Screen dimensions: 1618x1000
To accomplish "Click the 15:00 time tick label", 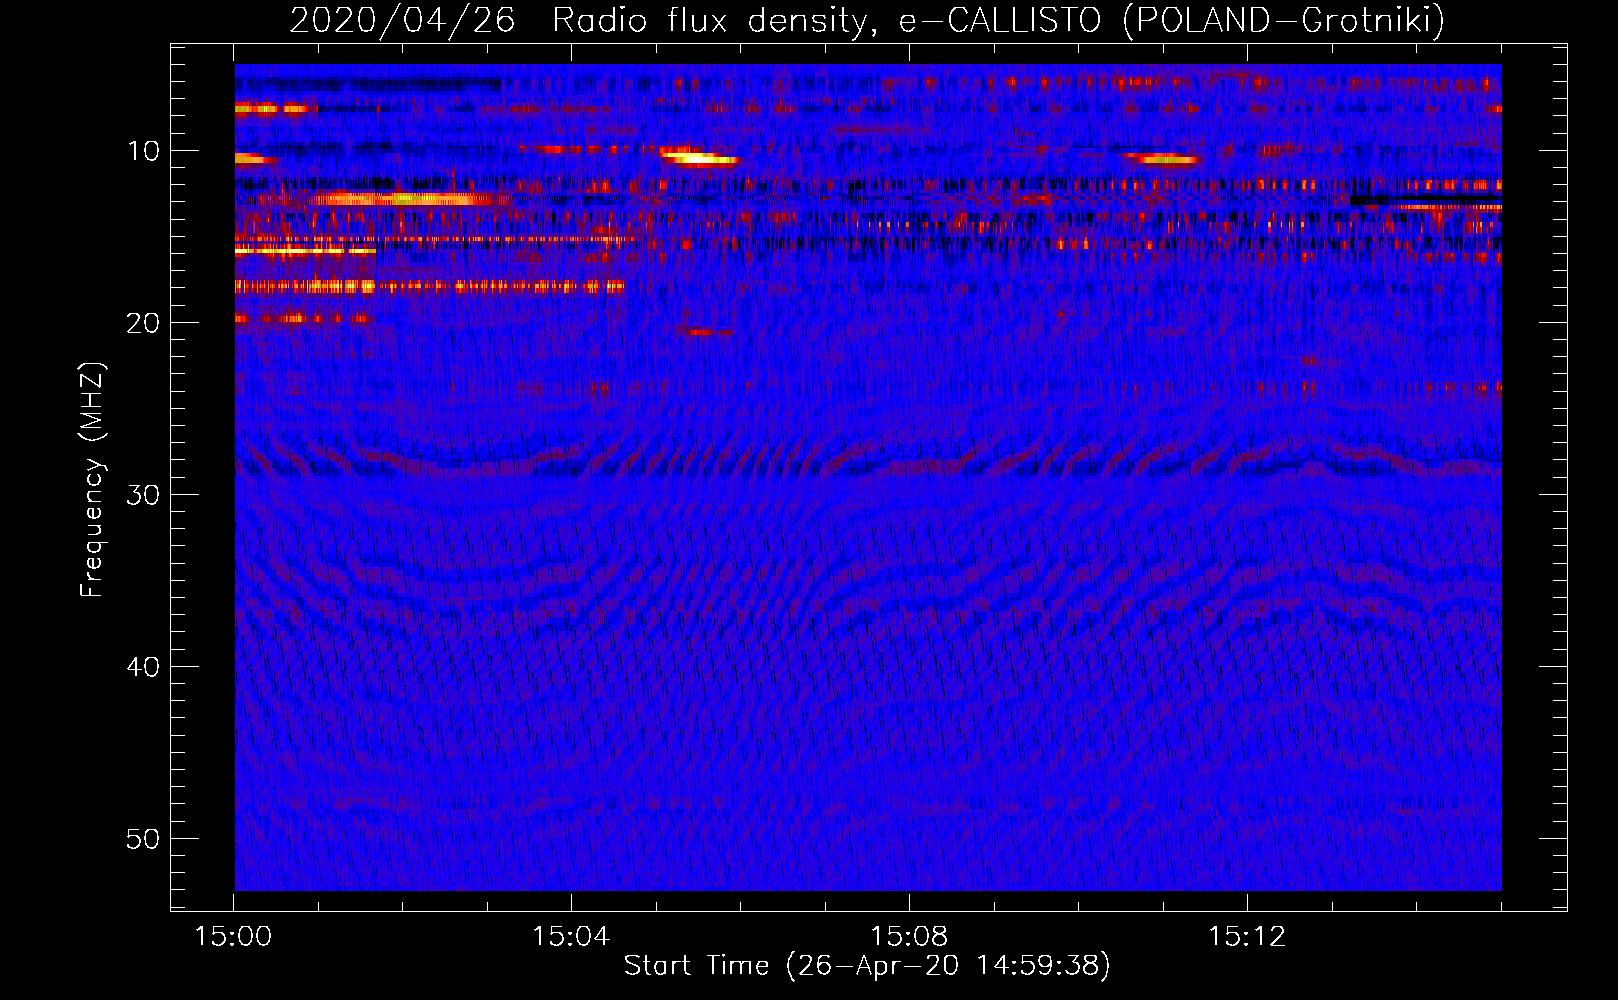I will [x=233, y=936].
